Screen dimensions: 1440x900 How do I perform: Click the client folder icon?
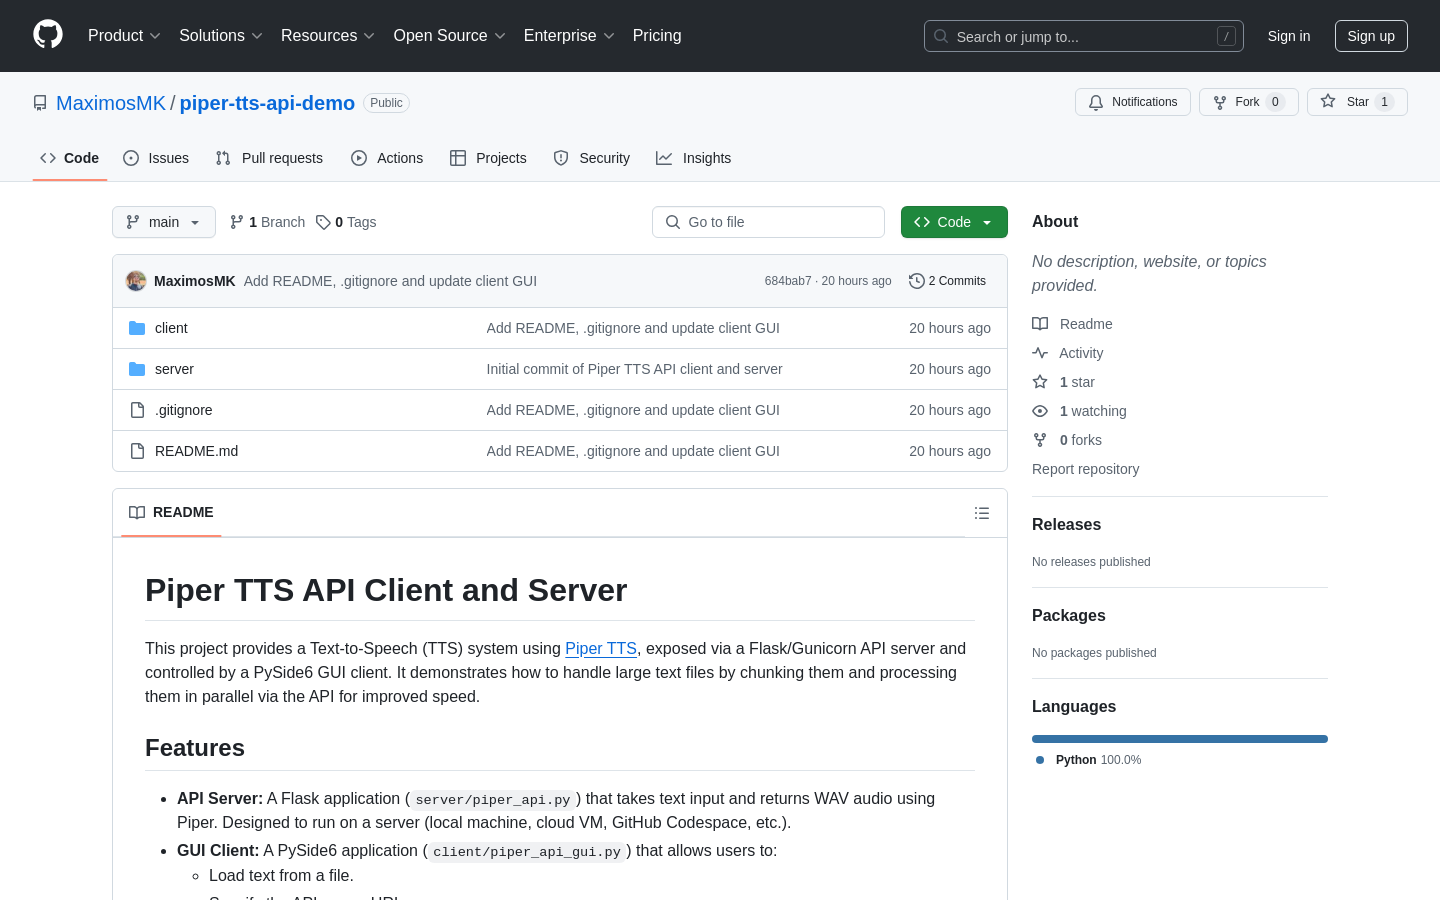tap(137, 328)
